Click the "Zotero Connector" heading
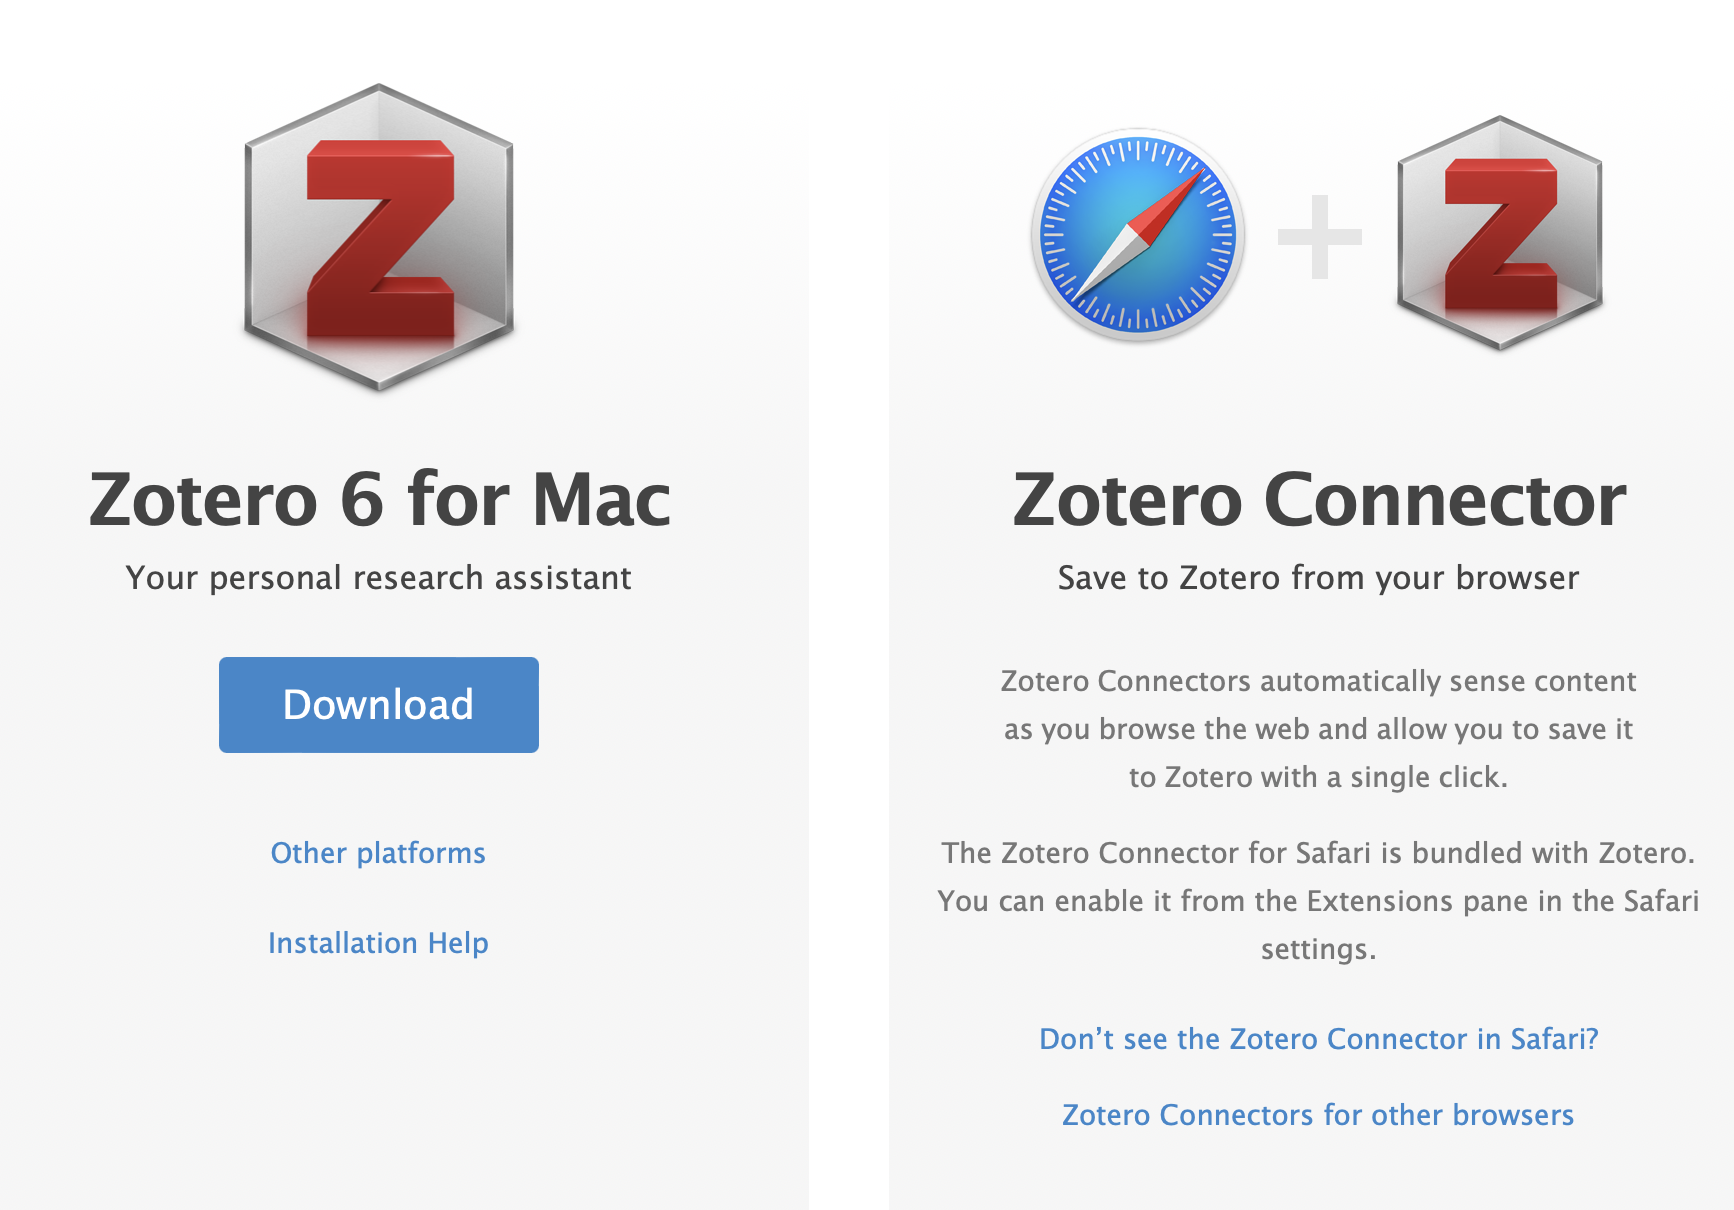Image resolution: width=1734 pixels, height=1210 pixels. pos(1319,499)
